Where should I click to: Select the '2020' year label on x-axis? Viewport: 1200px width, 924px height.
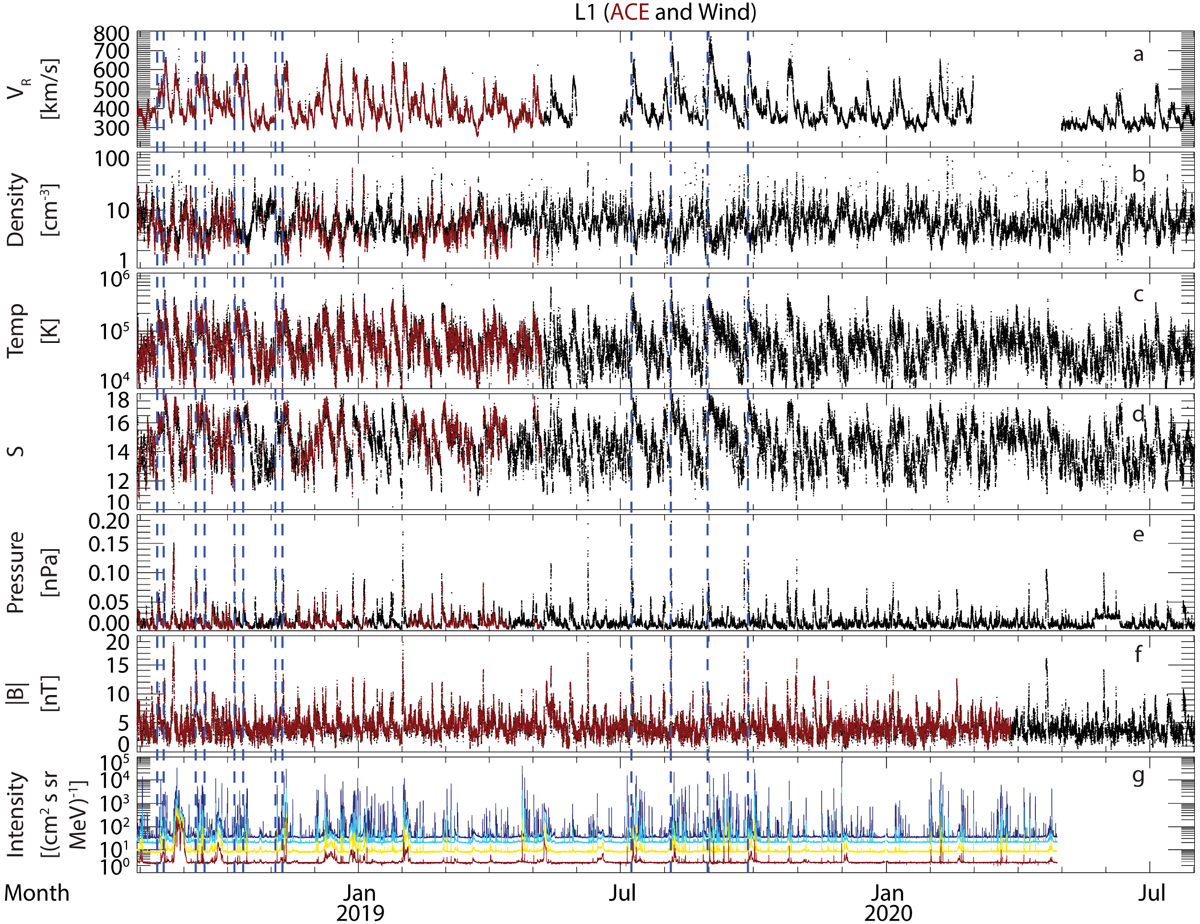pyautogui.click(x=890, y=911)
